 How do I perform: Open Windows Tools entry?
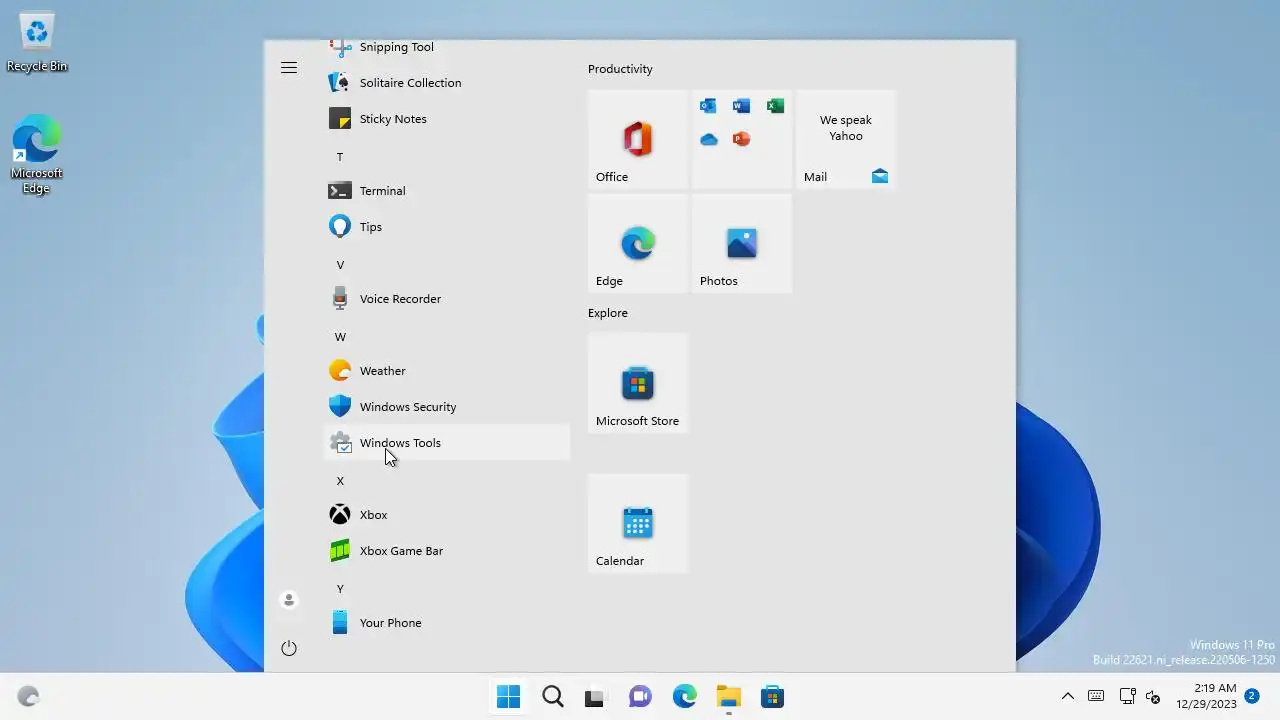coord(447,443)
